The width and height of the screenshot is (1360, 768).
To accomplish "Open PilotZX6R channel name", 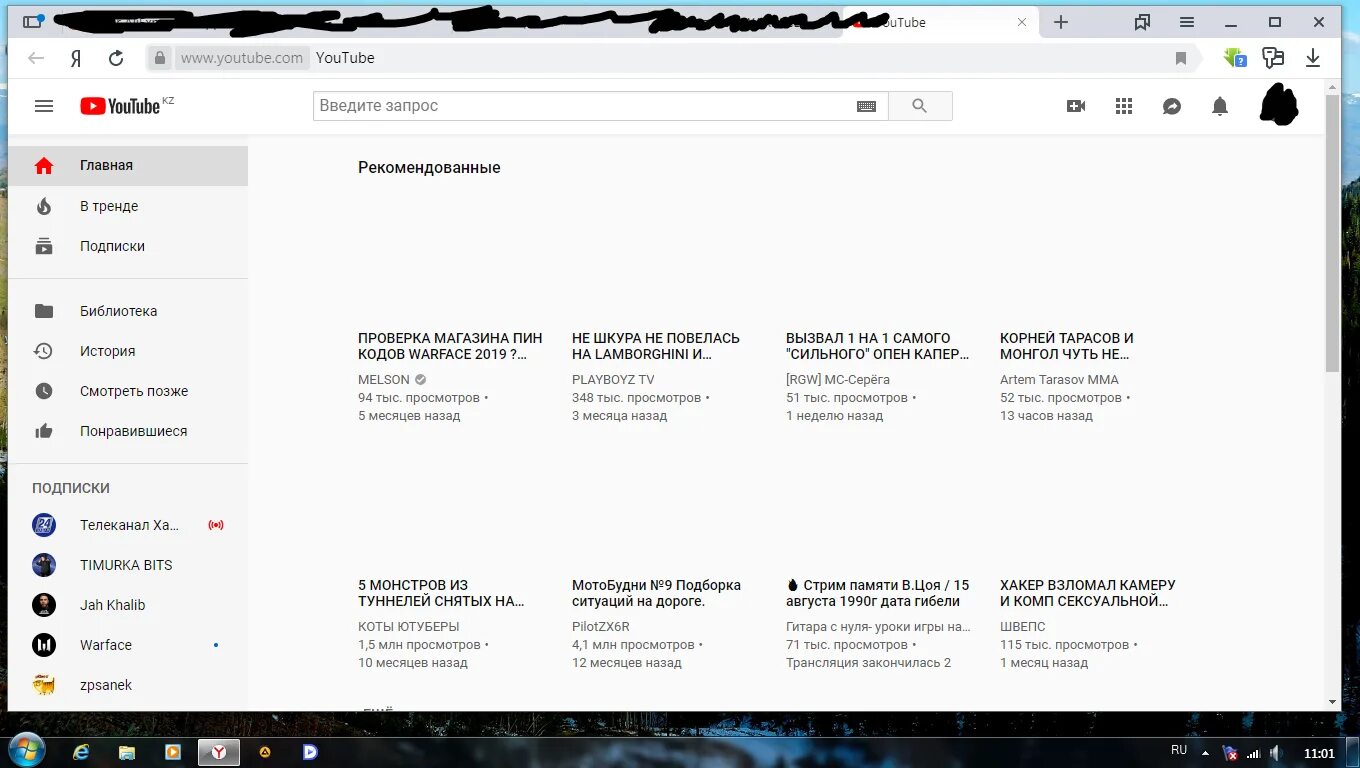I will tap(601, 627).
